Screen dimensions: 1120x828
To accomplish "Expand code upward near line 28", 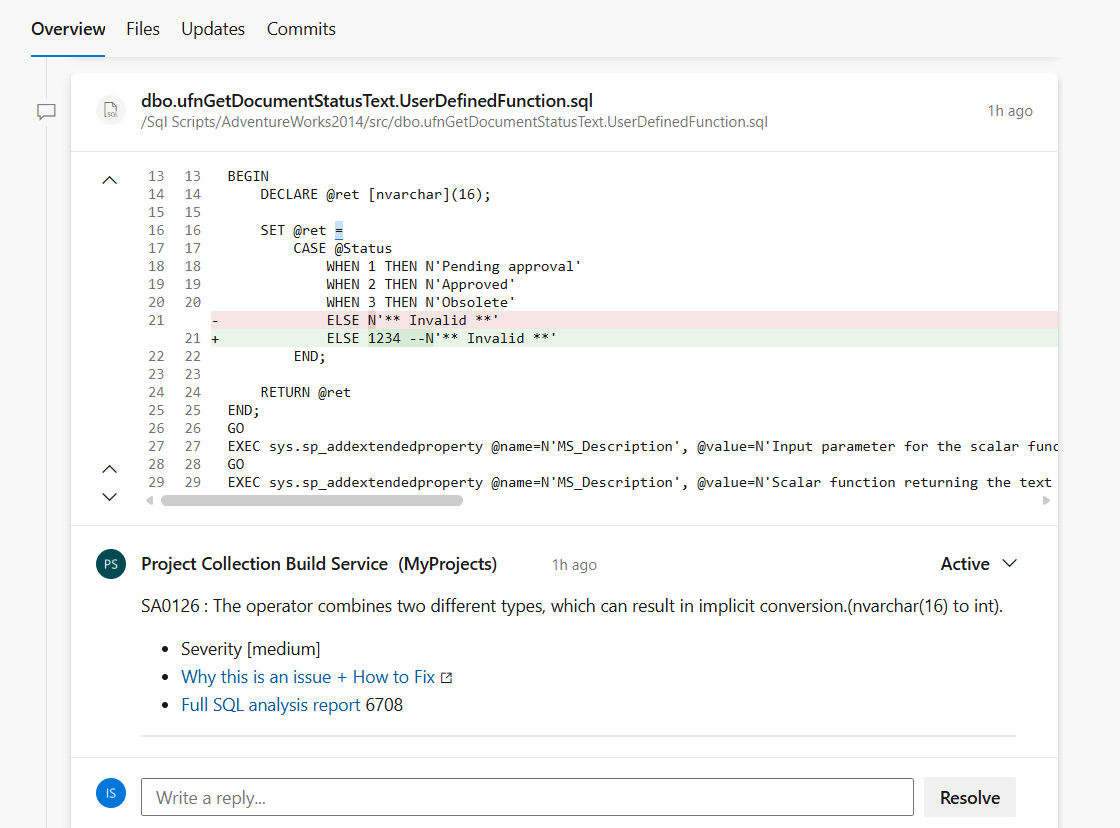I will (x=109, y=469).
